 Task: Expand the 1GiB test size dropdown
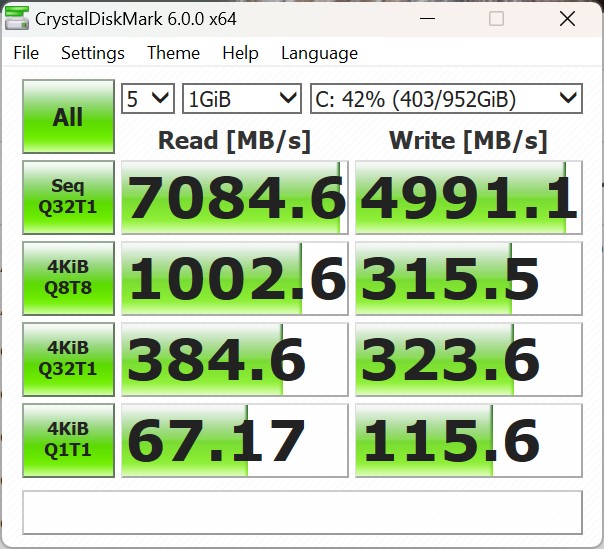point(242,99)
